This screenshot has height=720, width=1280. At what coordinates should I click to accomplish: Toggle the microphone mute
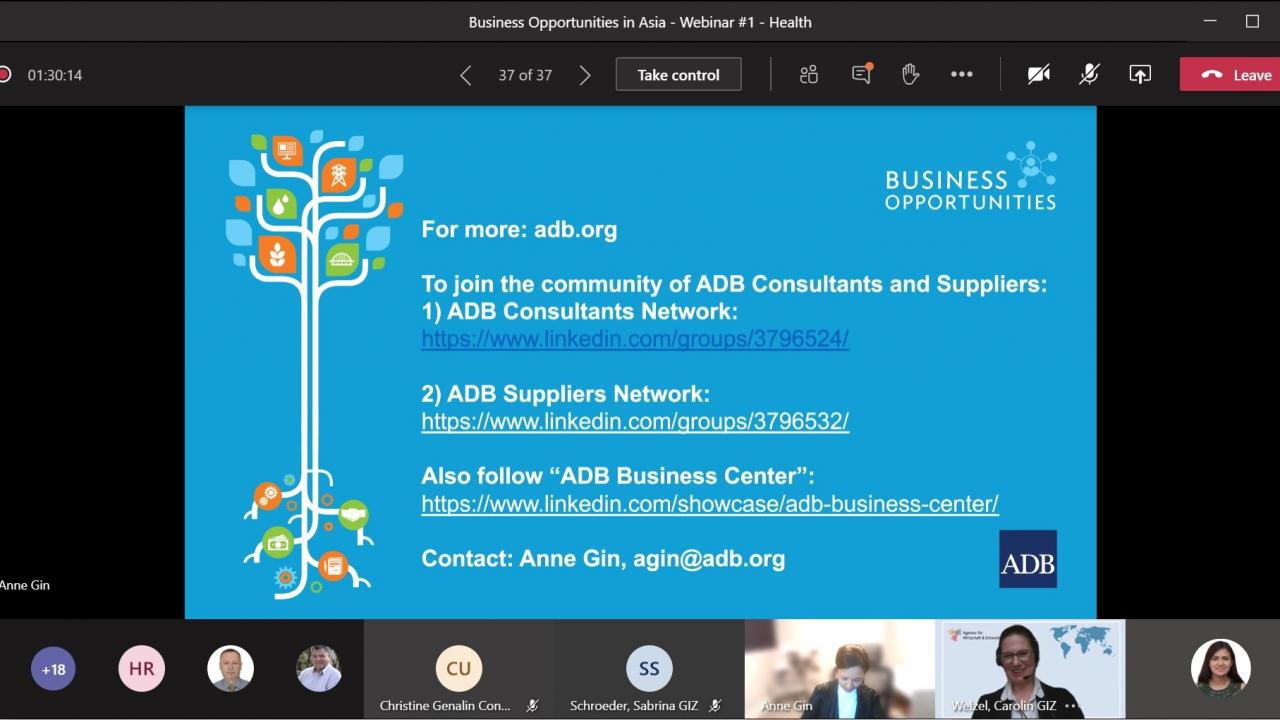(x=1090, y=75)
